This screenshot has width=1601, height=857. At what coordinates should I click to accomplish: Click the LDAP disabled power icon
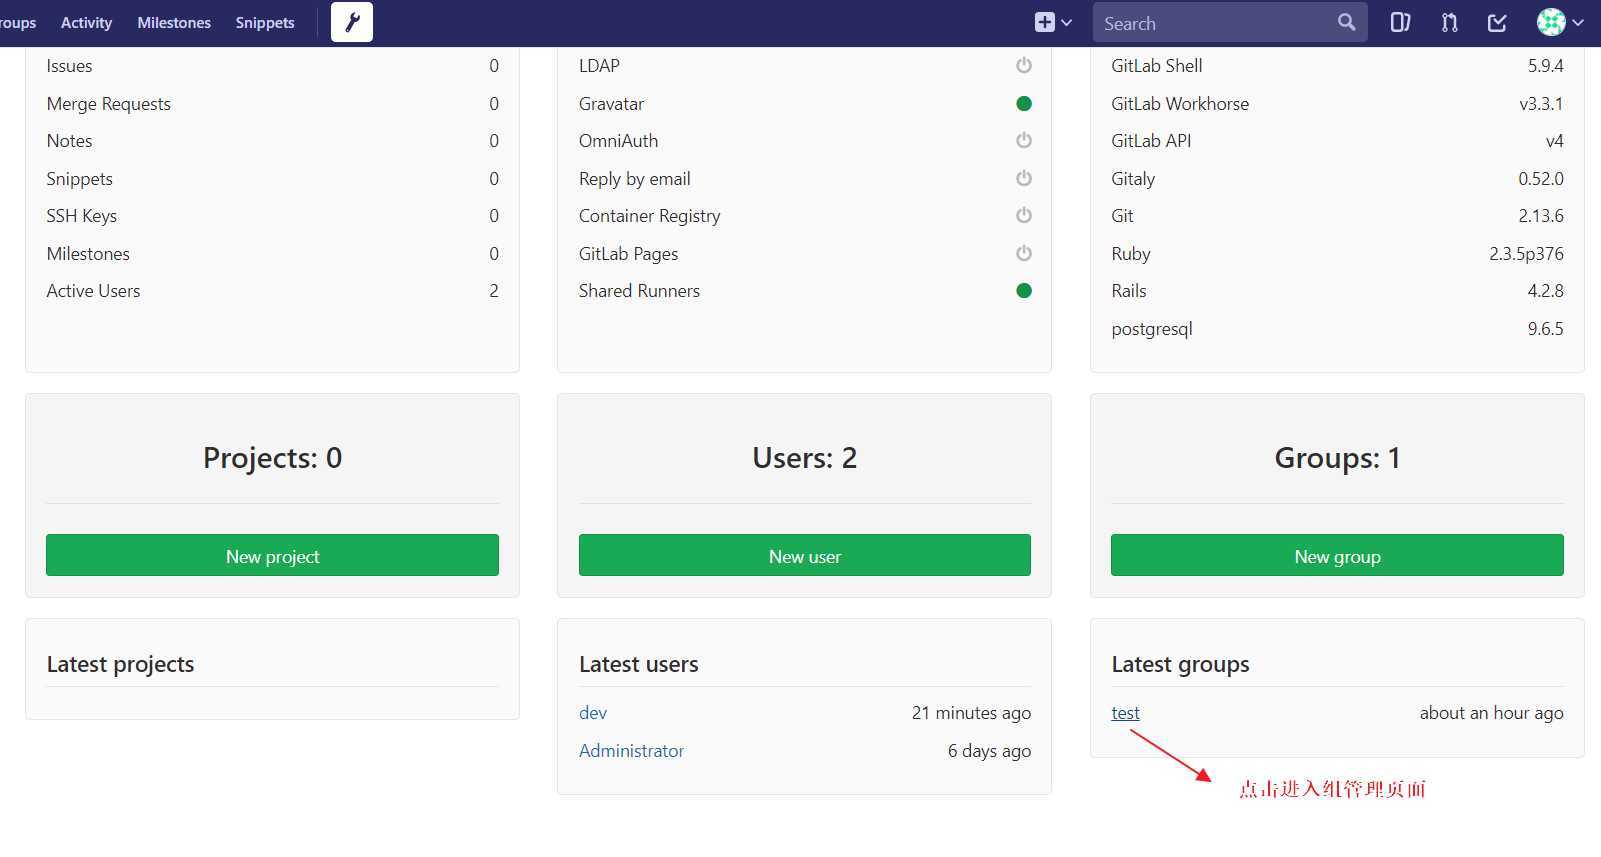pyautogui.click(x=1023, y=65)
